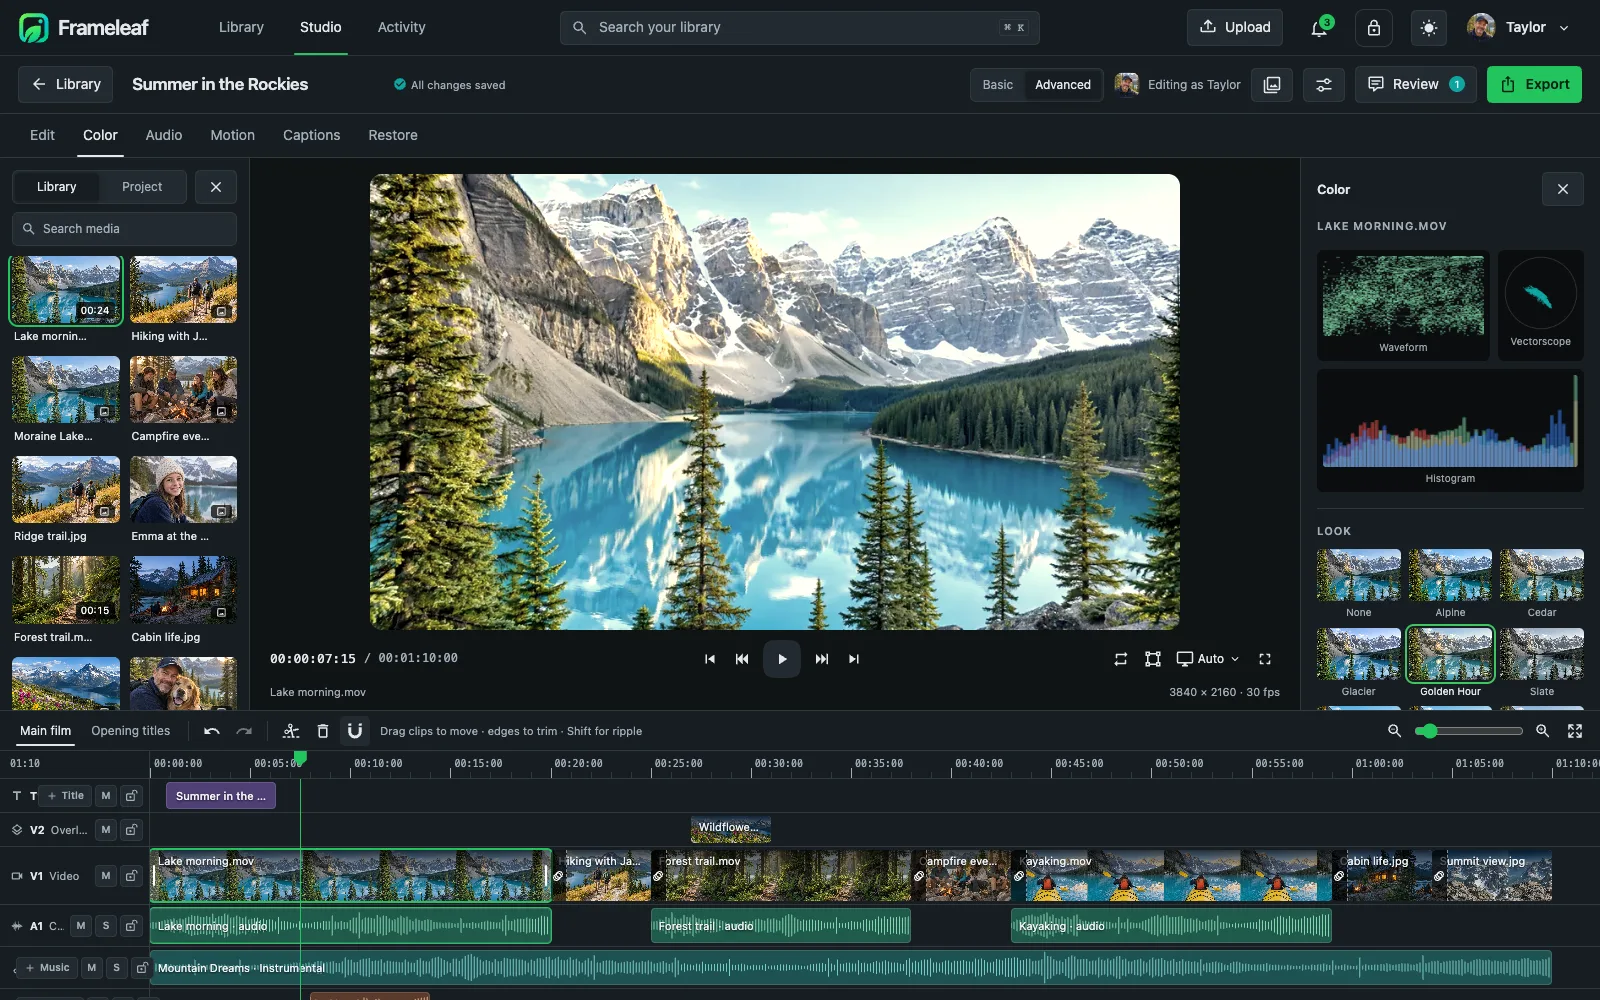Undo the last timeline action
Viewport: 1600px width, 1000px height.
[212, 731]
